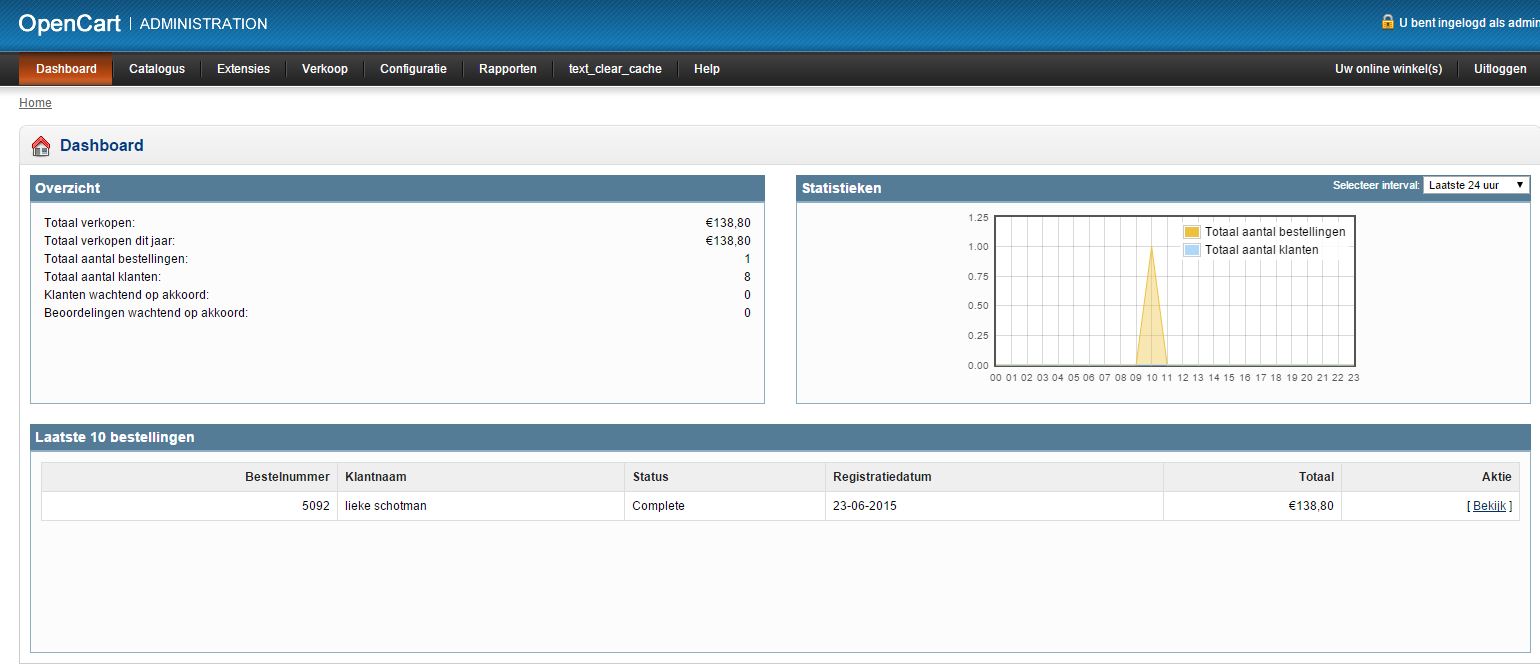Open the Verkoop menu

pyautogui.click(x=325, y=69)
